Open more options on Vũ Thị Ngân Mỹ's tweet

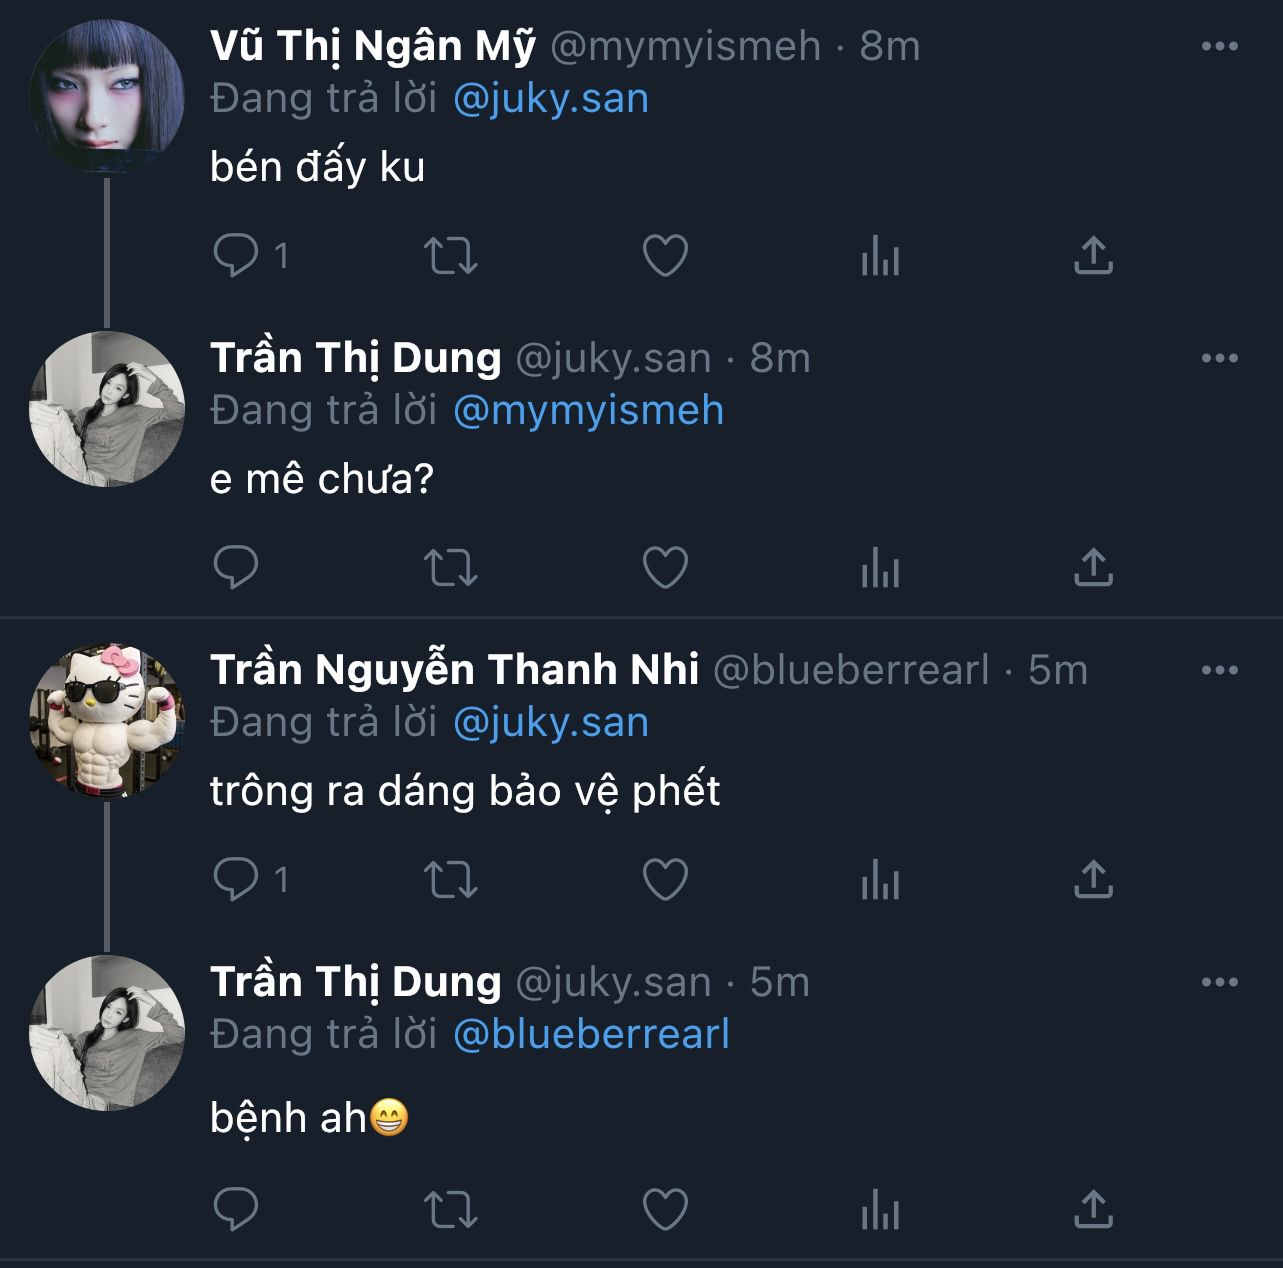(1219, 46)
